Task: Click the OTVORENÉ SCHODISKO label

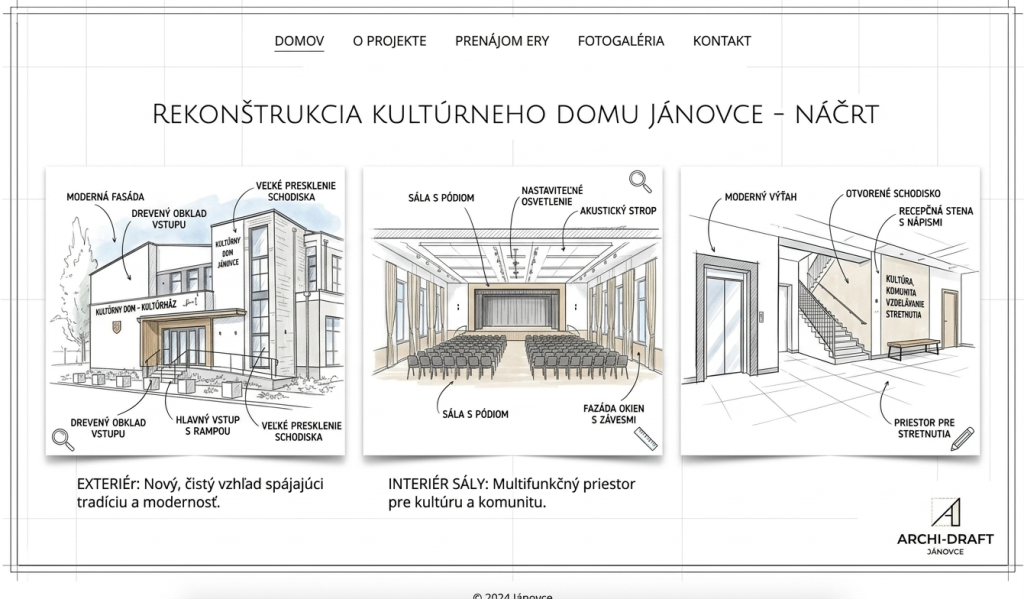Action: (x=893, y=193)
